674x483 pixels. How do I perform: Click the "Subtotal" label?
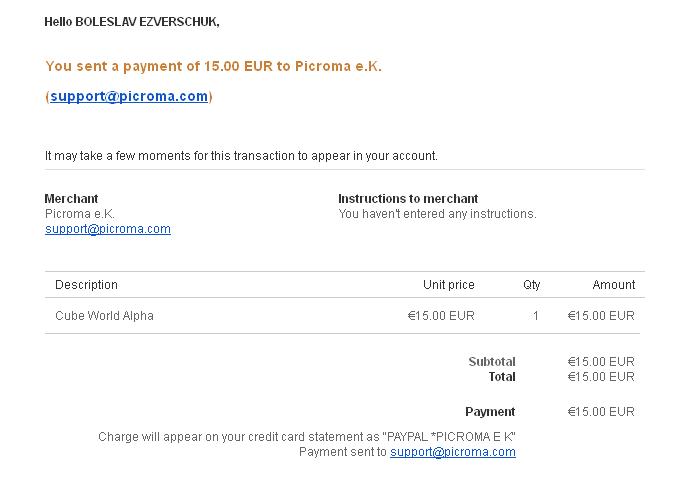coord(492,362)
